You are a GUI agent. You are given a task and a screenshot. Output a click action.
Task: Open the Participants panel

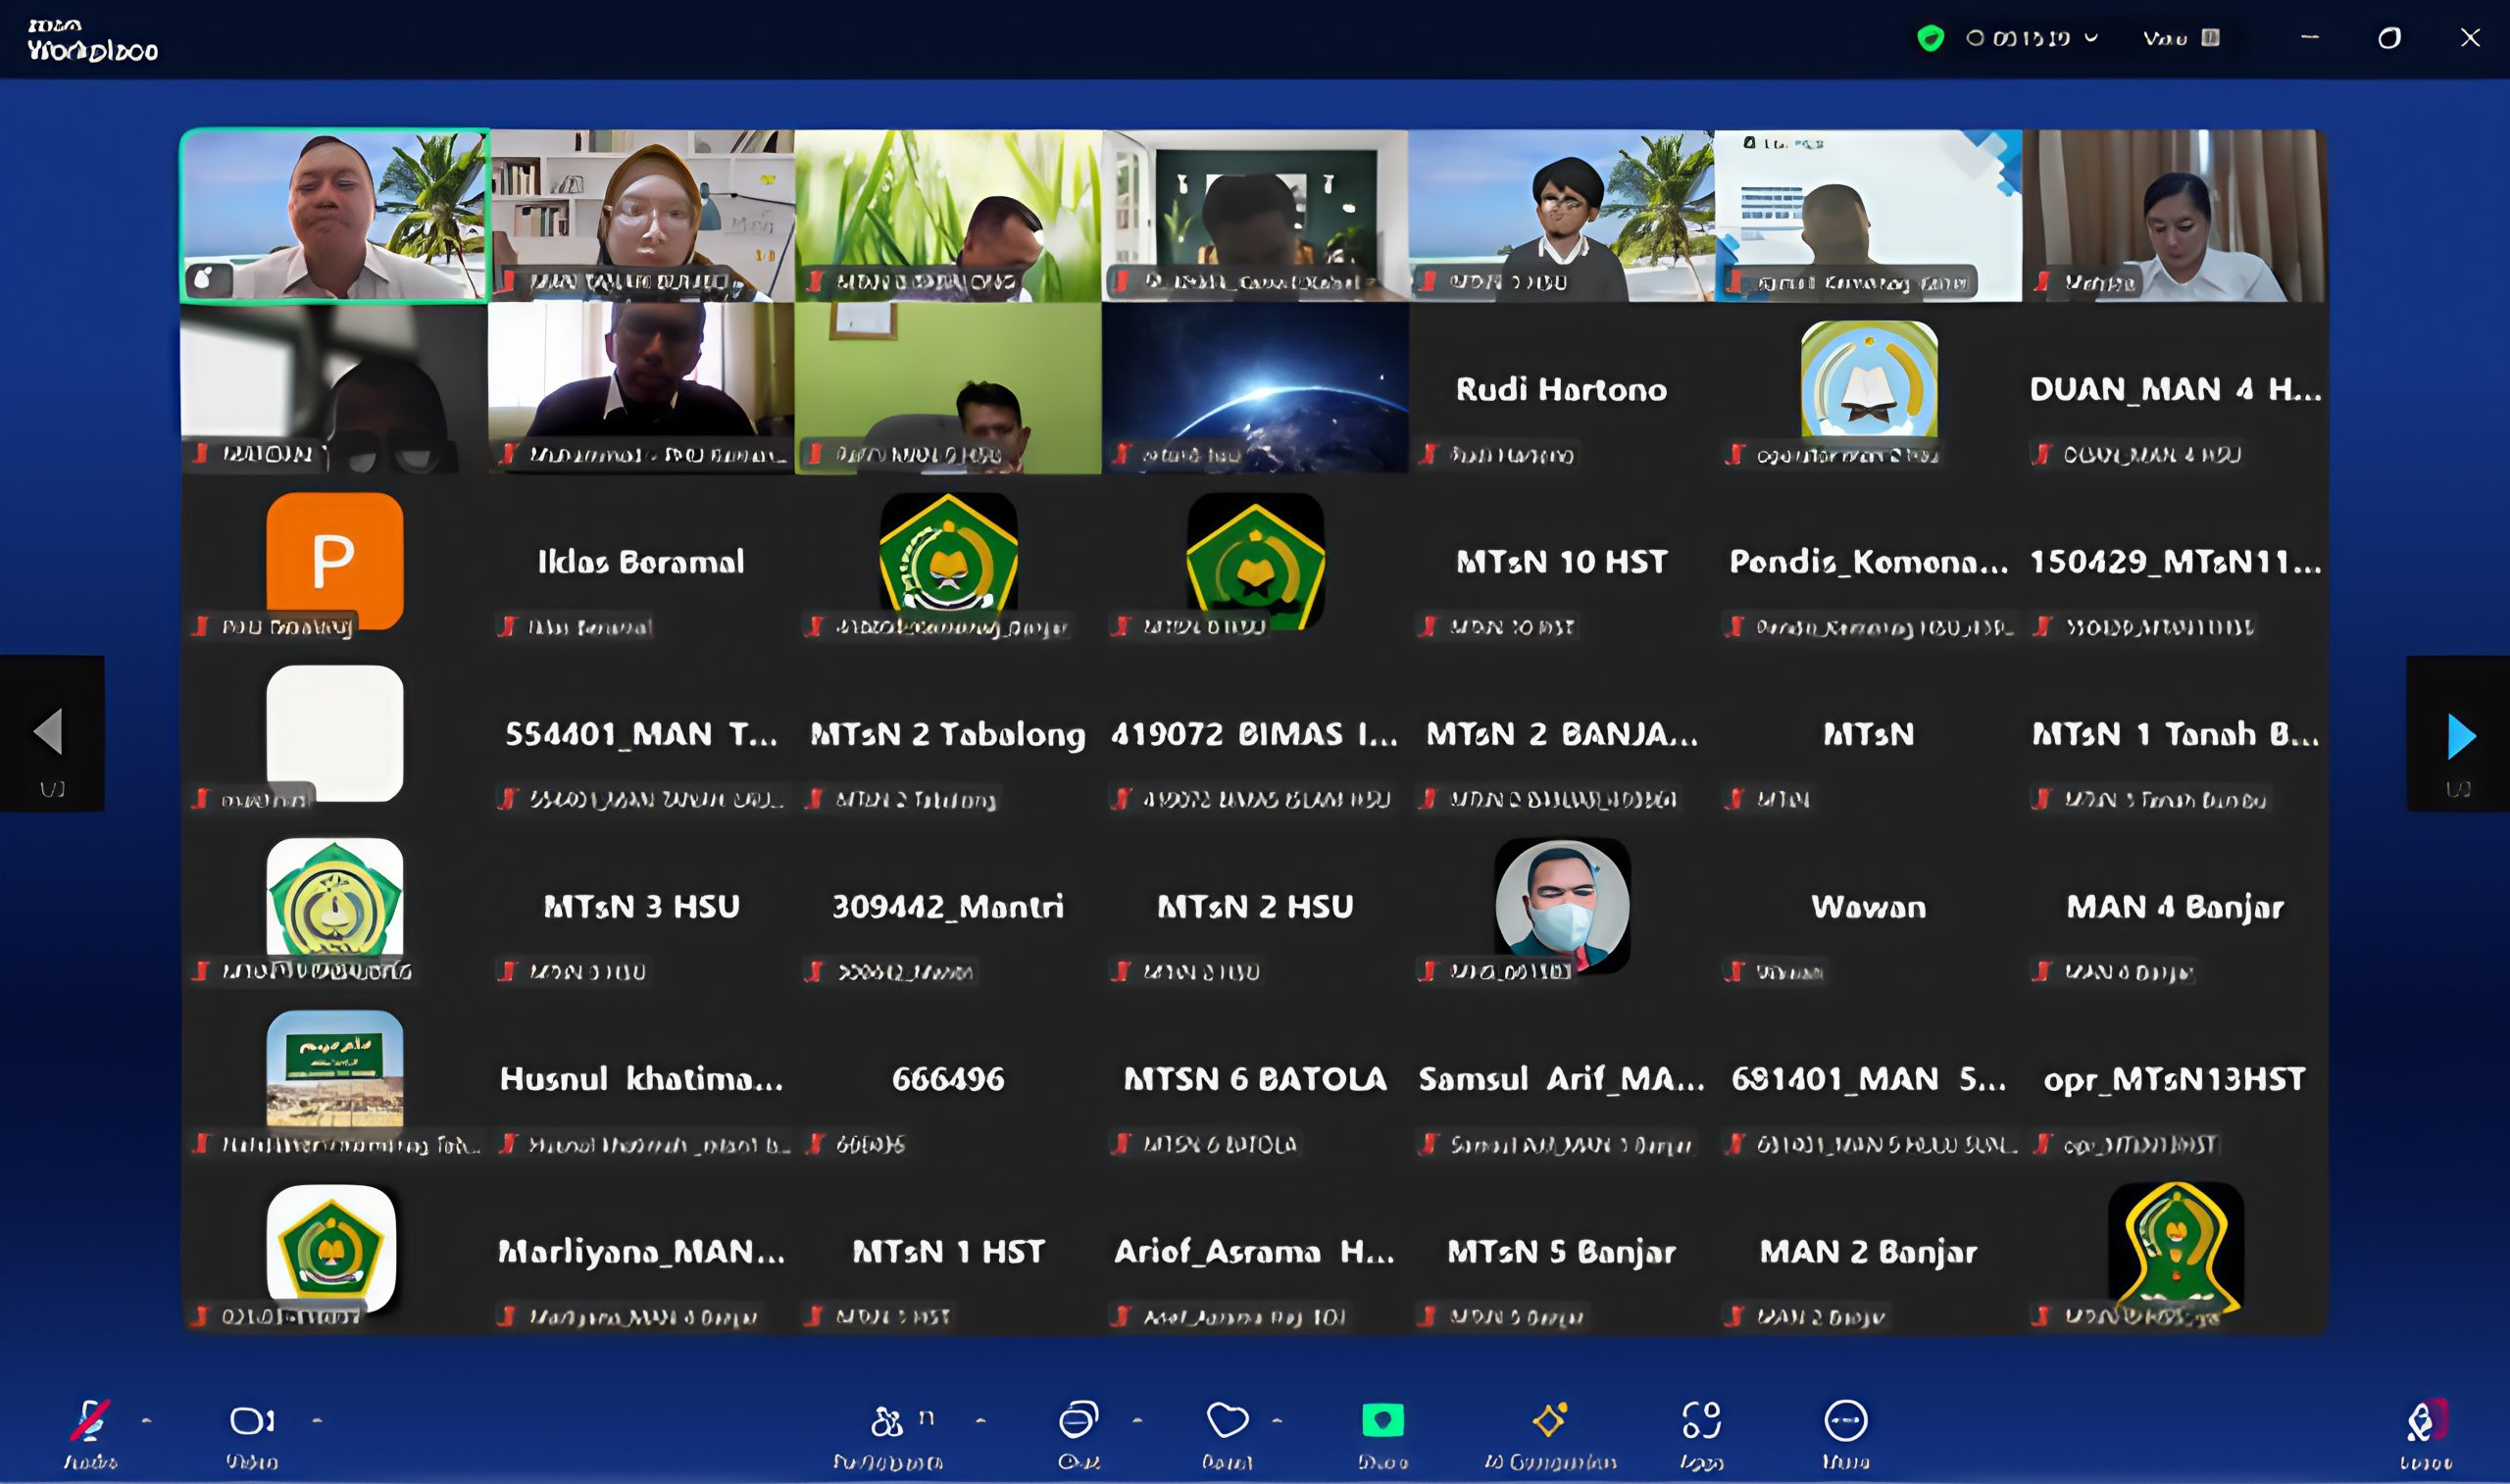click(888, 1421)
